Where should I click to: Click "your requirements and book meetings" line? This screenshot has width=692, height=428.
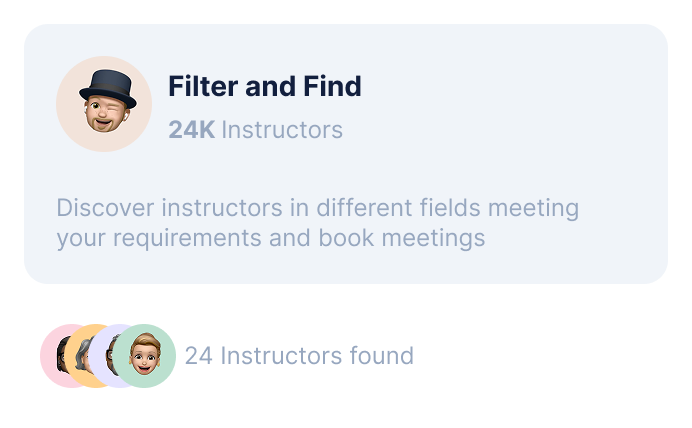point(270,238)
